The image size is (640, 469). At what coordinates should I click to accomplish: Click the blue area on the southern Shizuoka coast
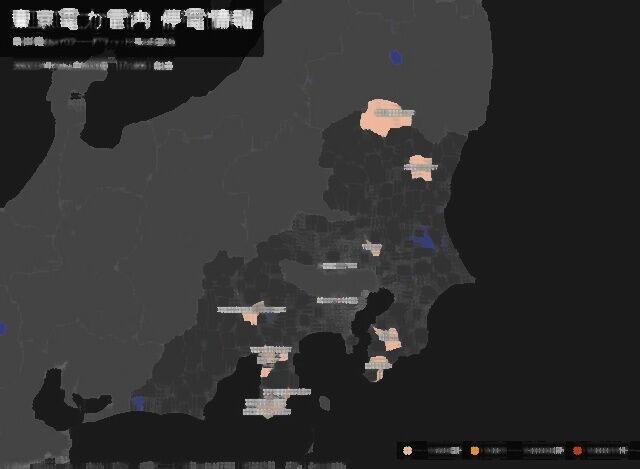tap(139, 403)
